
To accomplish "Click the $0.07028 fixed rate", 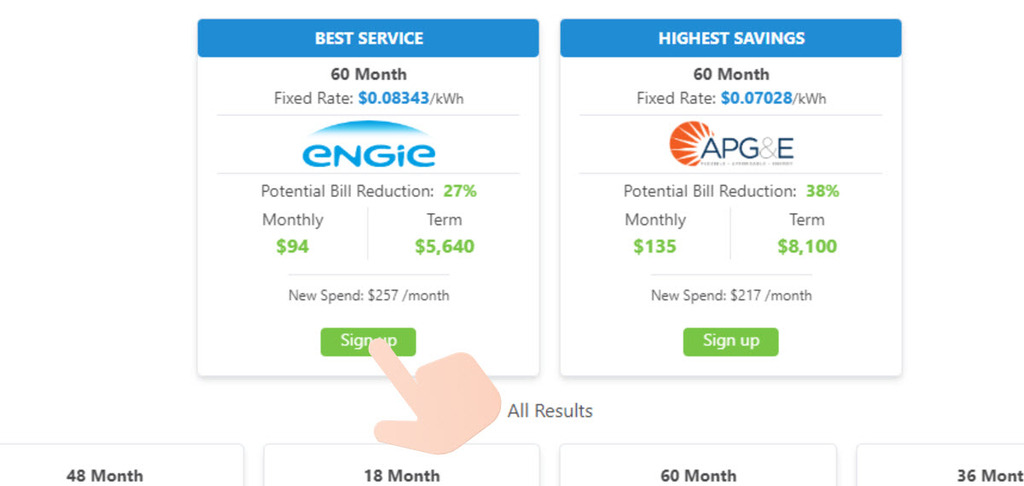I will click(x=758, y=99).
